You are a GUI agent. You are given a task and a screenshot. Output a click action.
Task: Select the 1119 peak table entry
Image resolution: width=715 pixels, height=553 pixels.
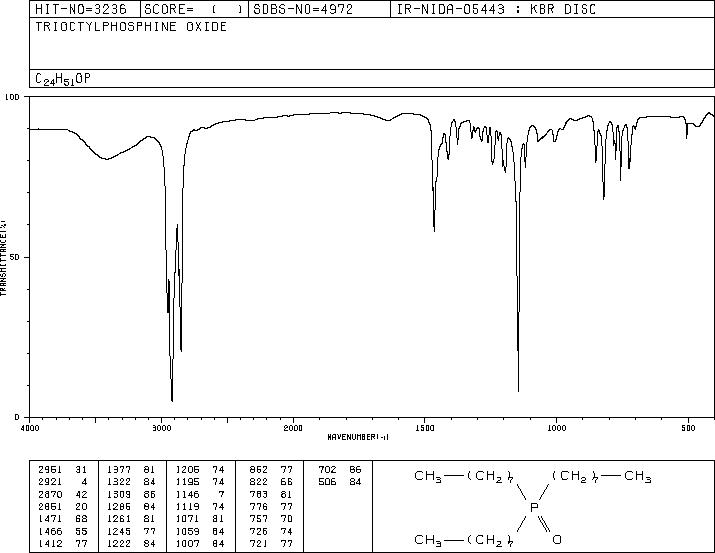[187, 506]
